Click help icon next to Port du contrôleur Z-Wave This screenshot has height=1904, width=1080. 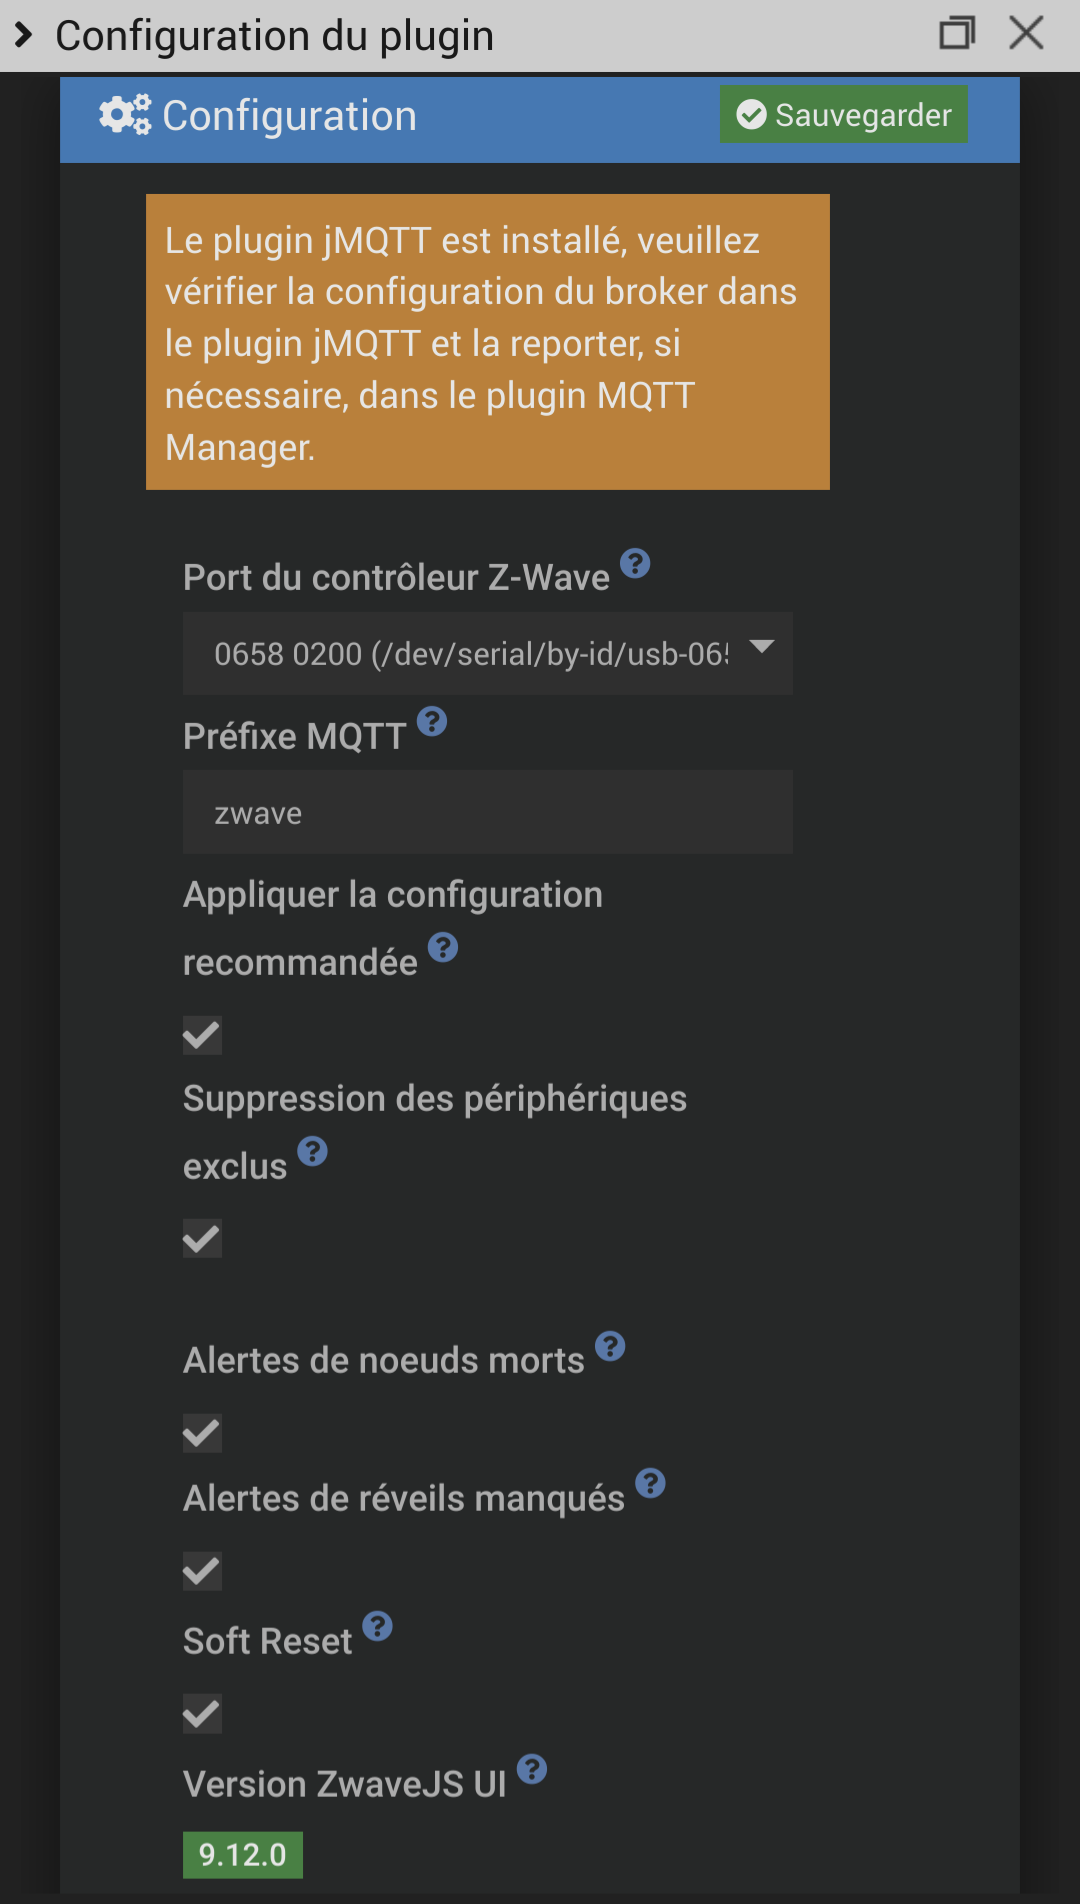click(635, 564)
